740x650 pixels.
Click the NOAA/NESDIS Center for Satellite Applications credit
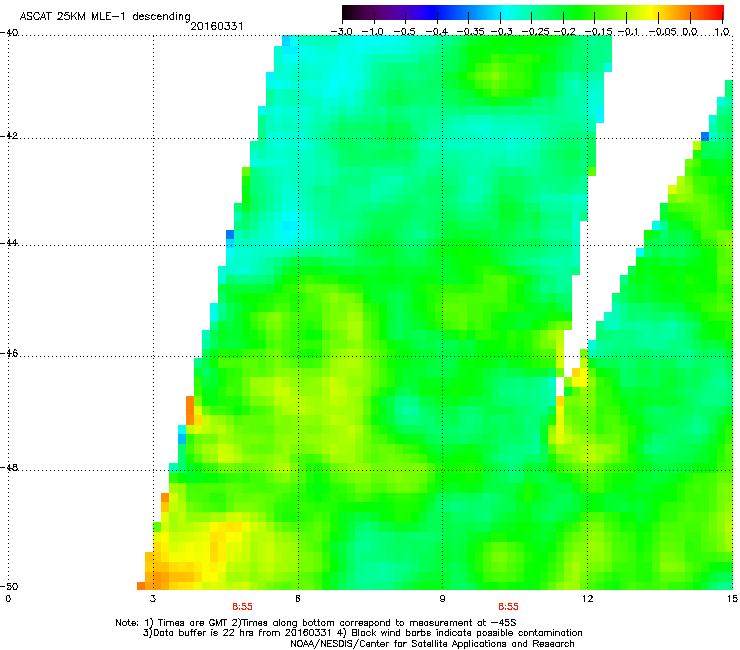[432, 644]
